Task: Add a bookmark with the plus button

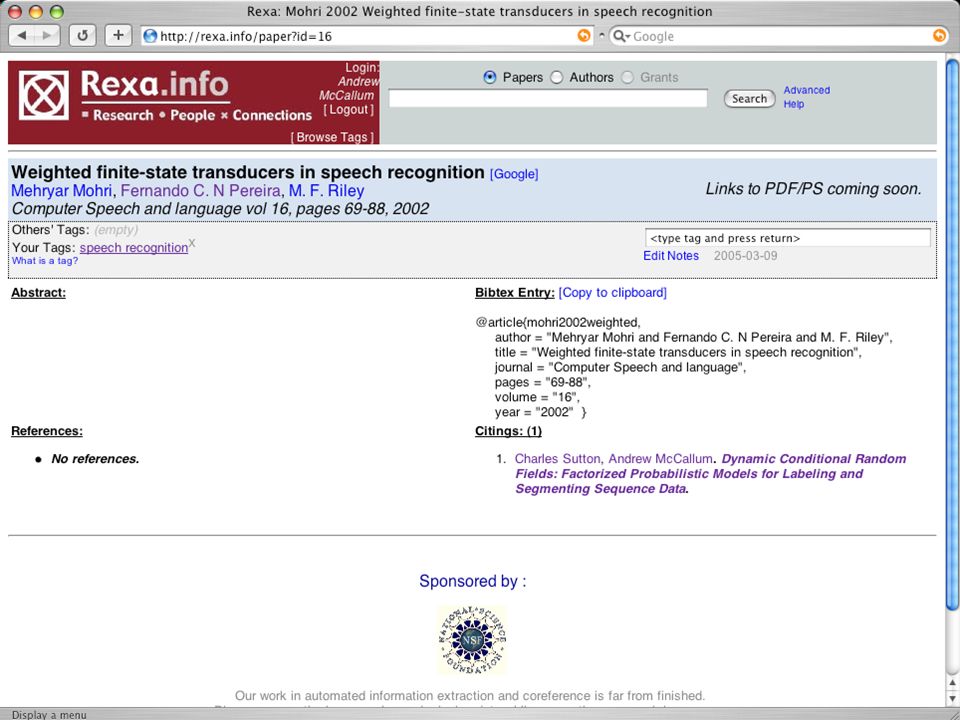Action: [118, 36]
